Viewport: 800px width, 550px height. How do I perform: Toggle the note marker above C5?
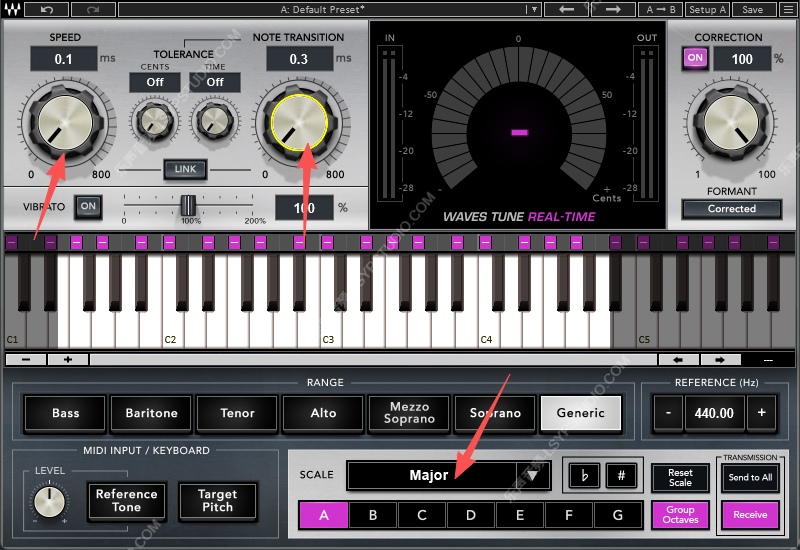coord(643,242)
